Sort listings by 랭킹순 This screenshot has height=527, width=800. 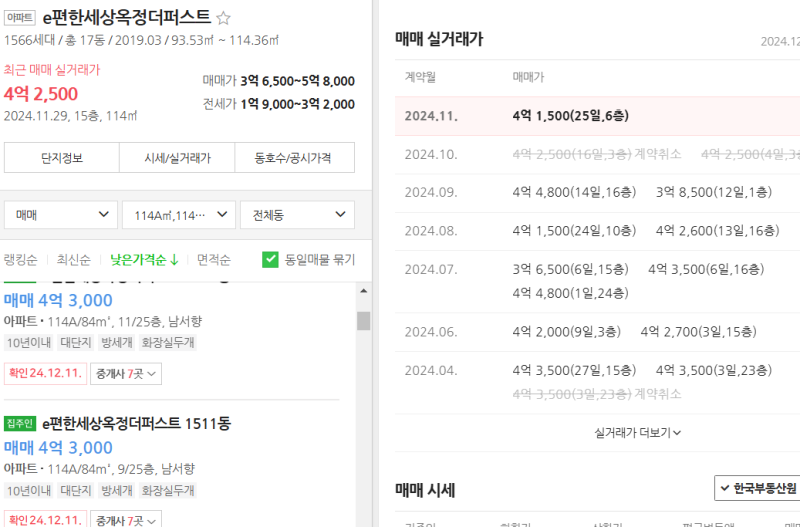tap(20, 260)
